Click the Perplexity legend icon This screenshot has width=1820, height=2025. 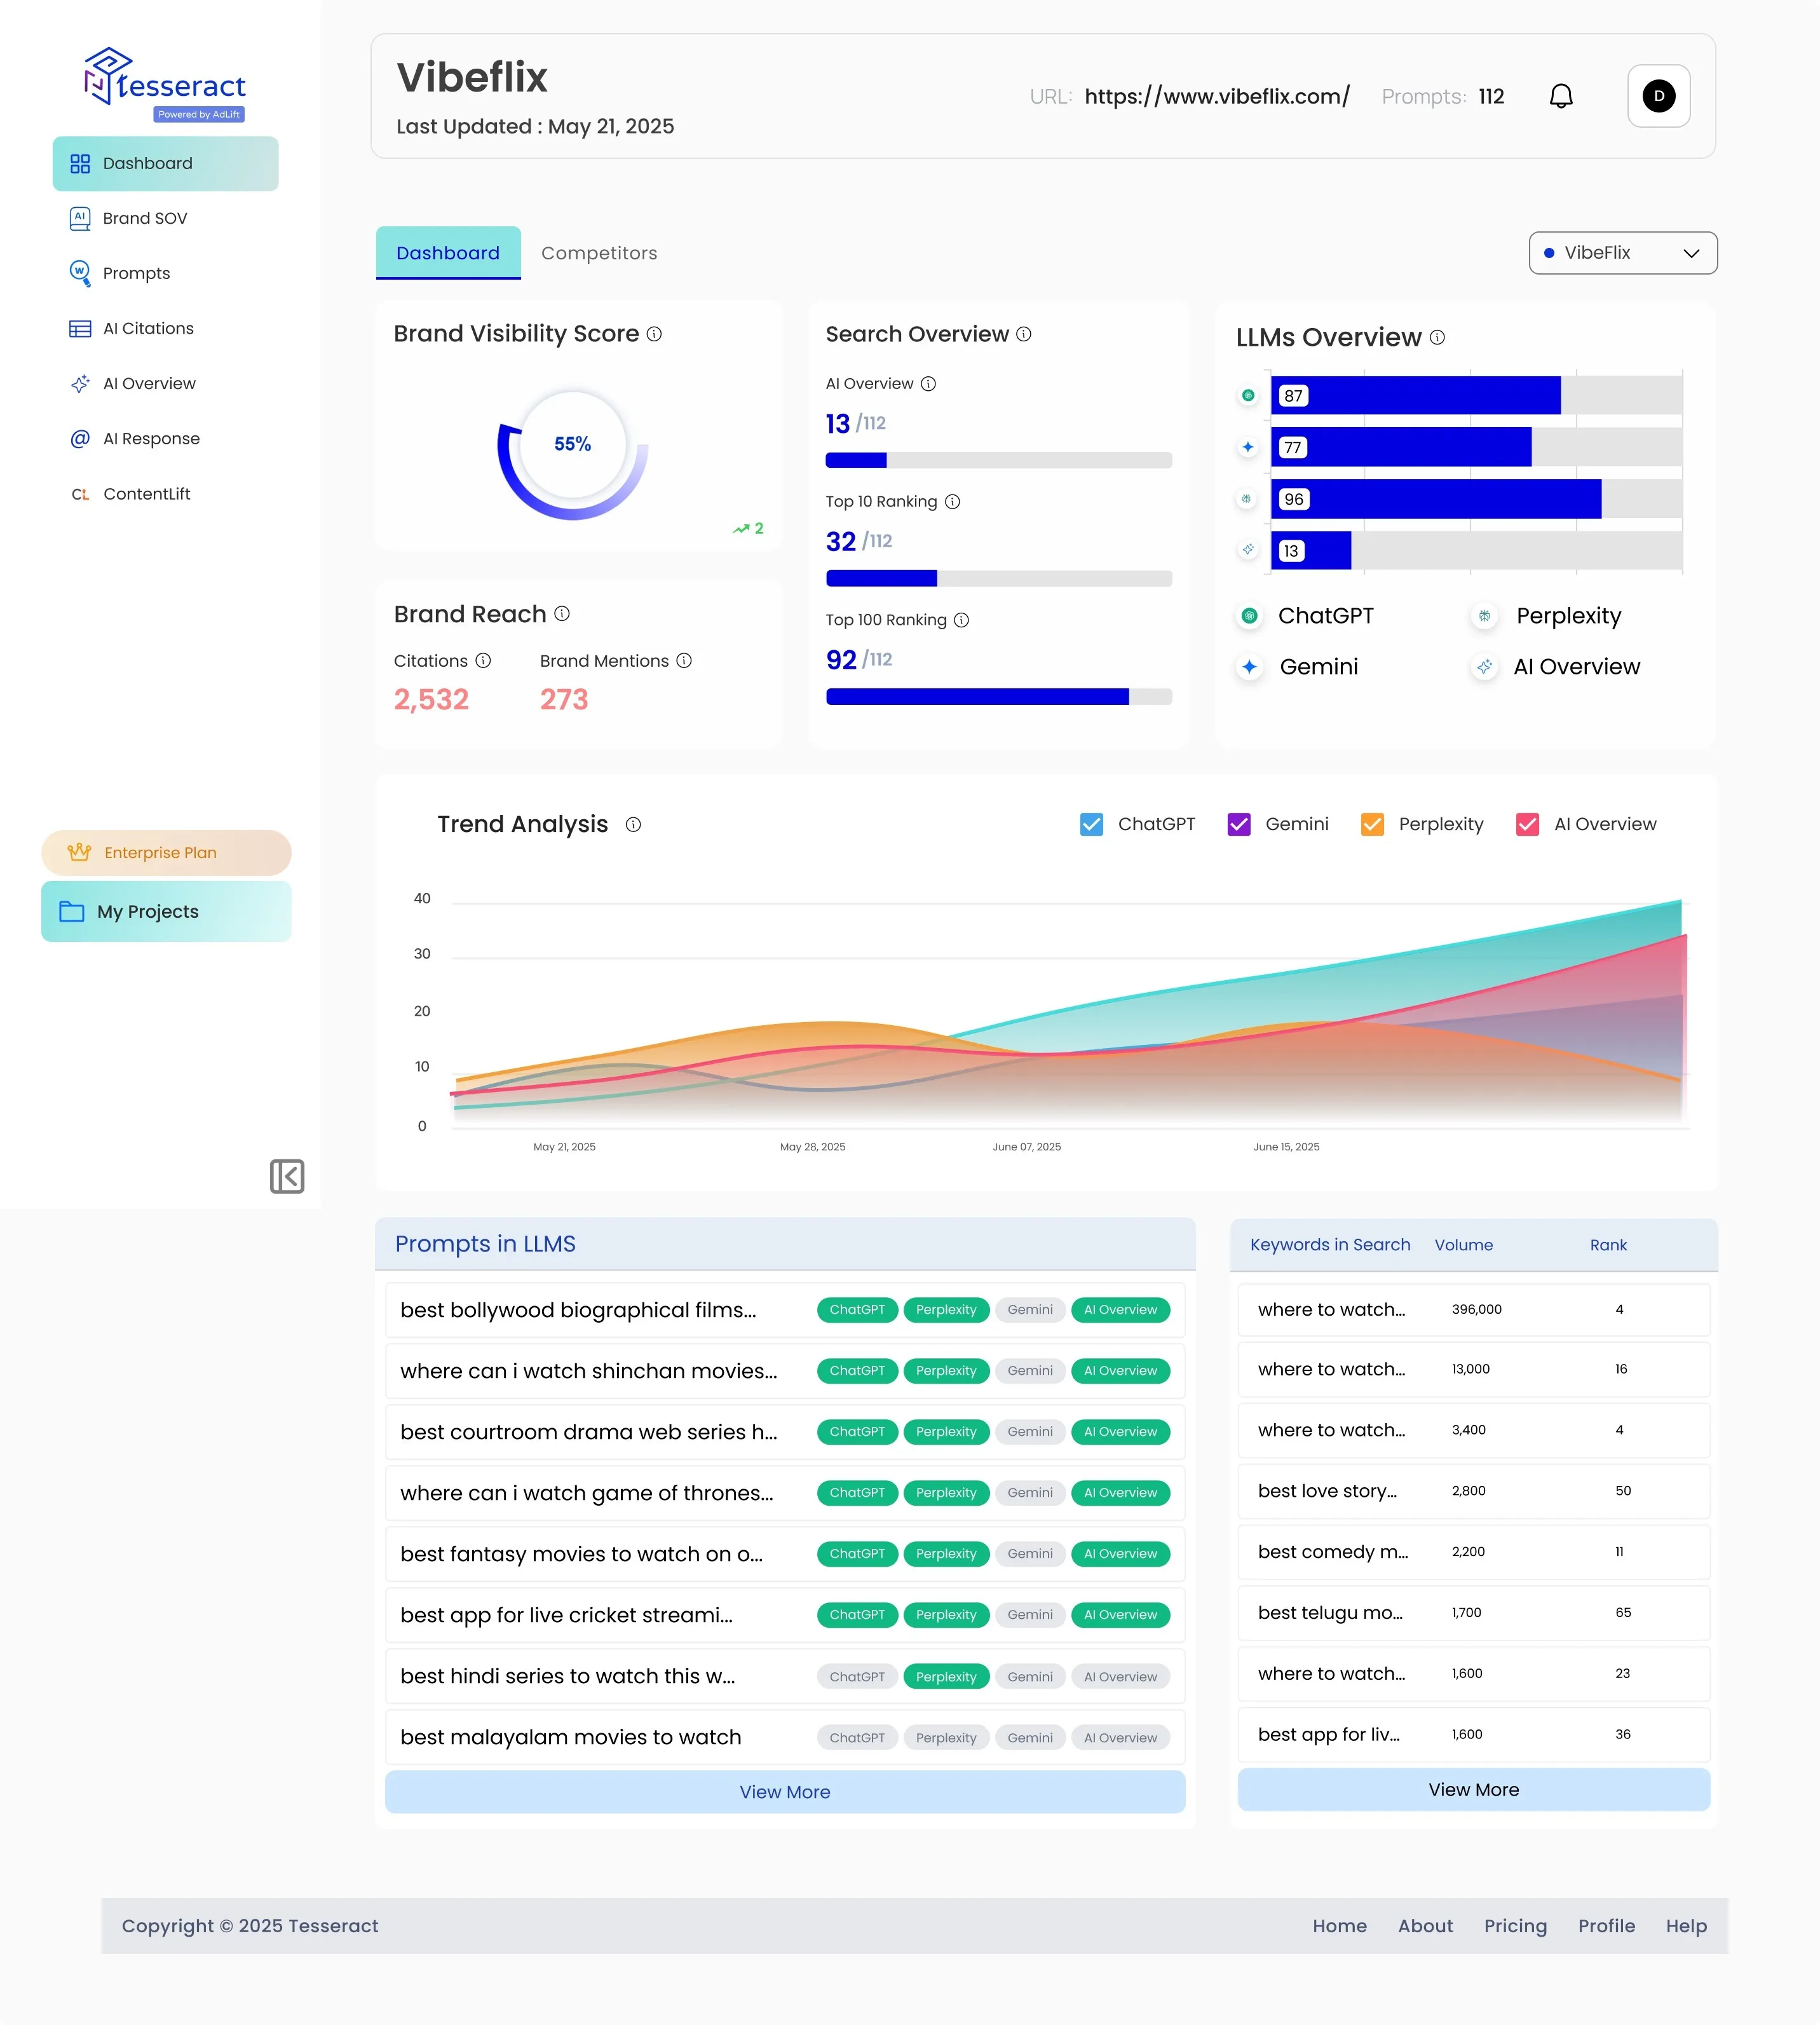pos(1485,616)
